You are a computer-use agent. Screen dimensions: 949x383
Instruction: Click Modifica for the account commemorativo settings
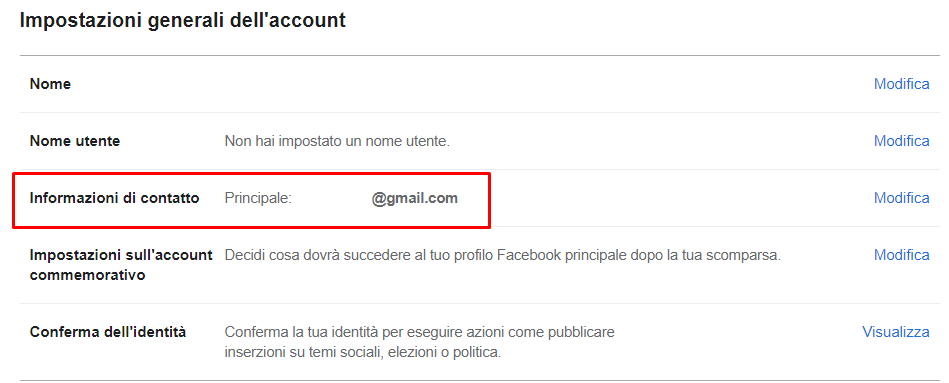(x=901, y=255)
